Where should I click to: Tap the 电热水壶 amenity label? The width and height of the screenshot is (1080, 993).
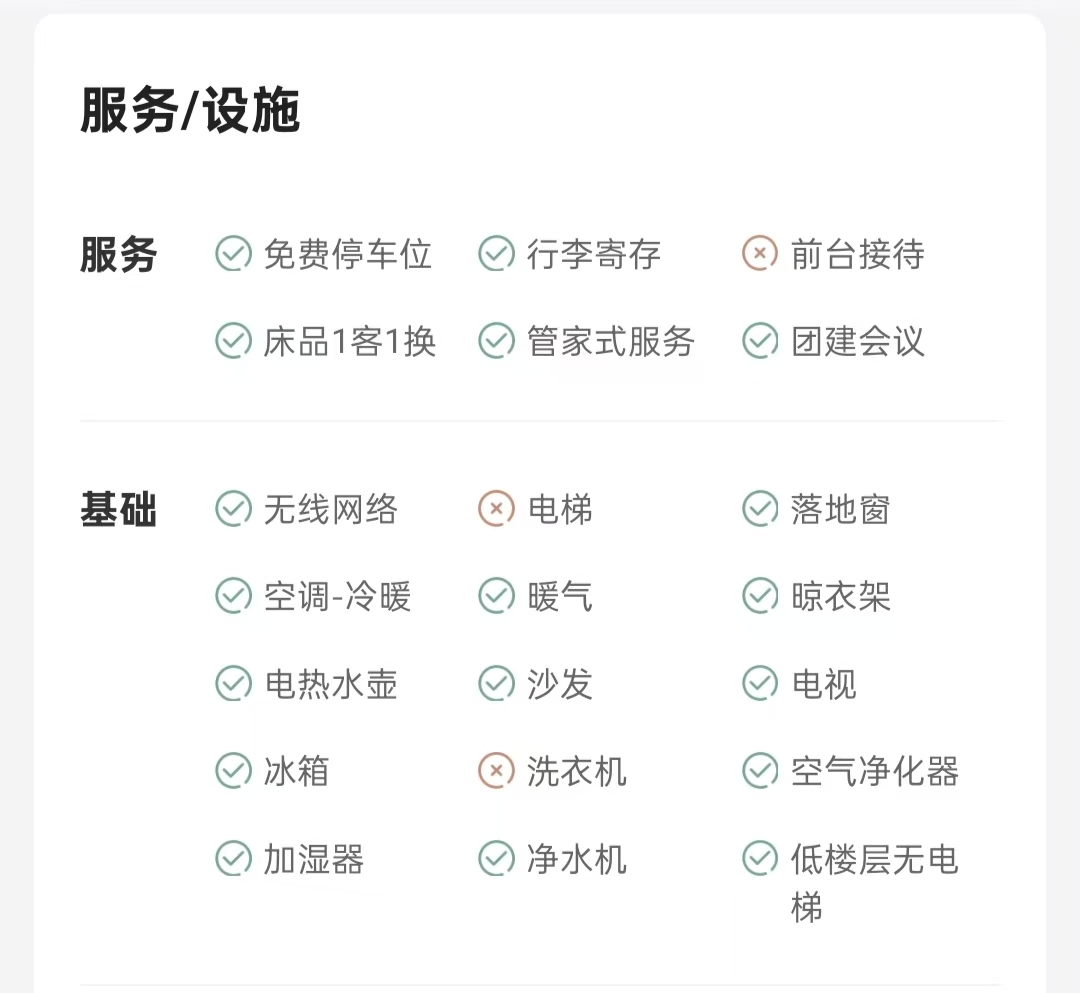331,684
